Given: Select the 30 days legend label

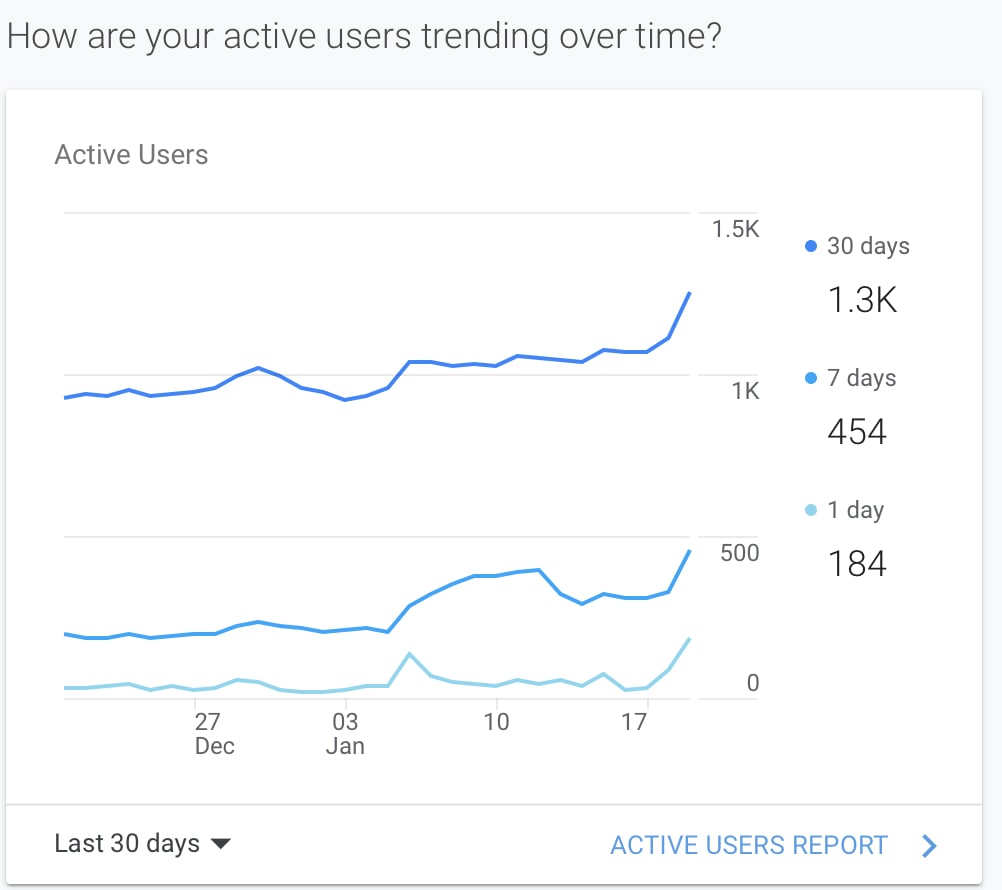Looking at the screenshot, I should pos(868,246).
